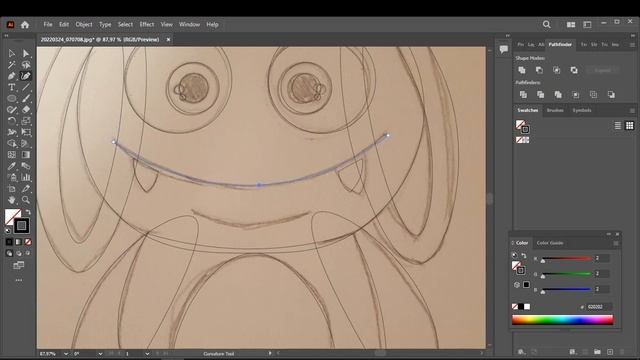Select the Hand tool
Viewport: 640px width, 360px height.
[x=11, y=200]
